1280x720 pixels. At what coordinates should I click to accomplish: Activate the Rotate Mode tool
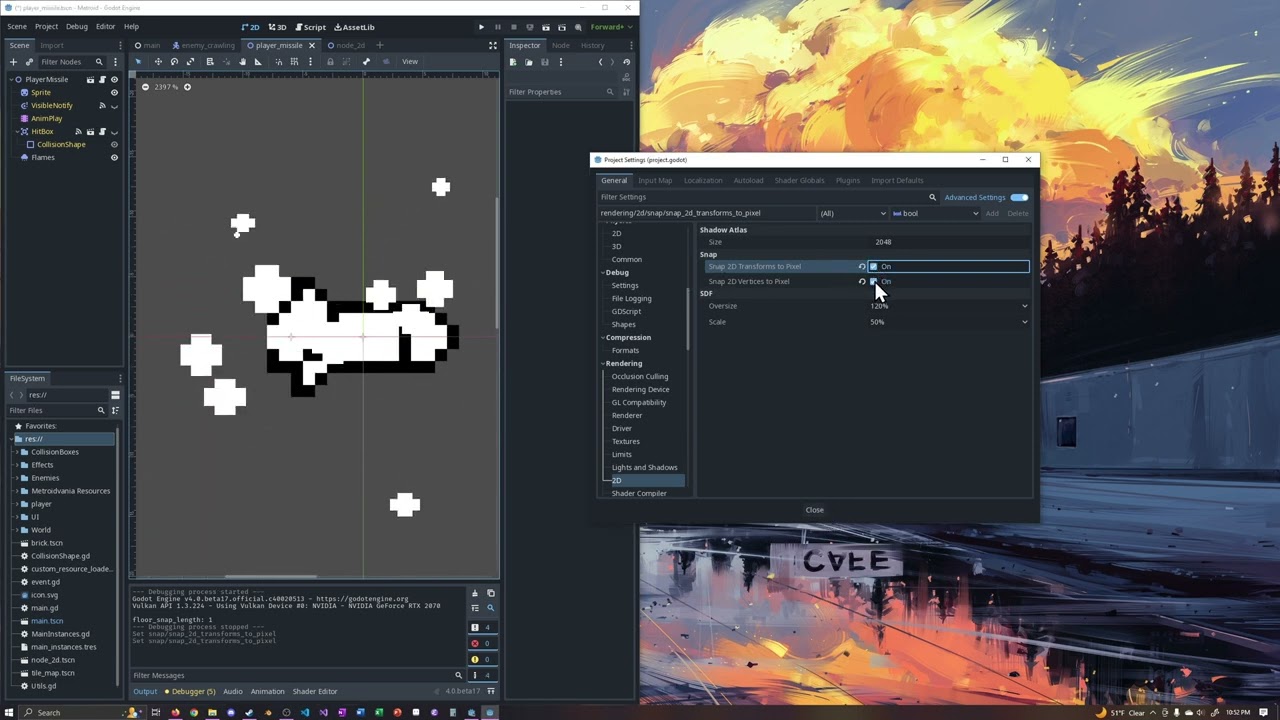(174, 62)
